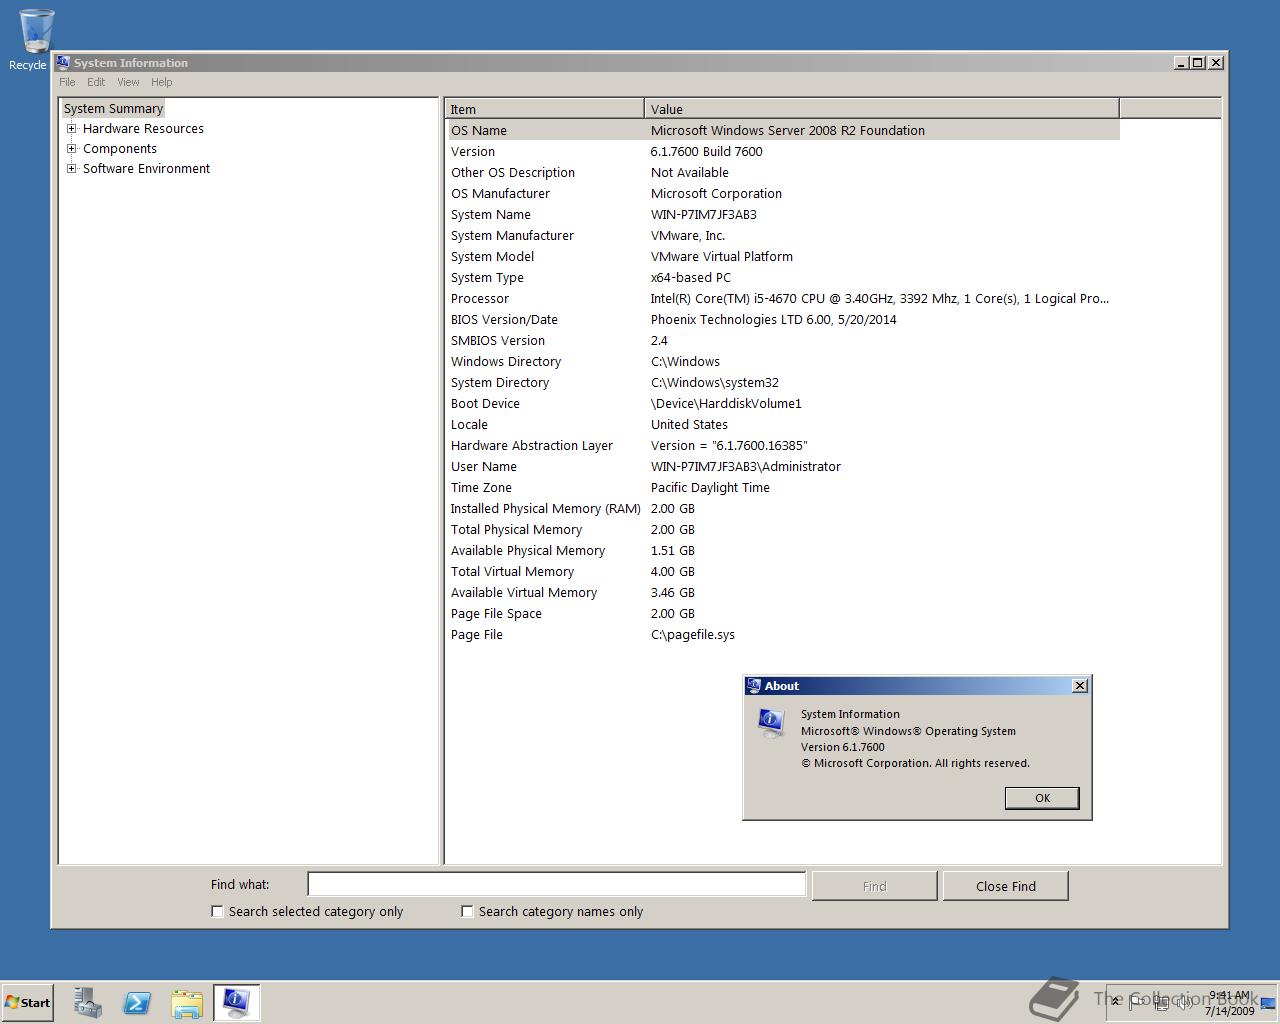
Task: Click 'Pacific Daylight Time' value
Action: (x=710, y=487)
